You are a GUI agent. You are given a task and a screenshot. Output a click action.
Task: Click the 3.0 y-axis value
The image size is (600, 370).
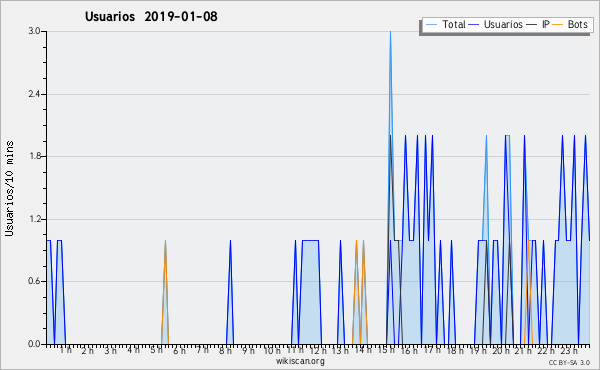pyautogui.click(x=34, y=31)
